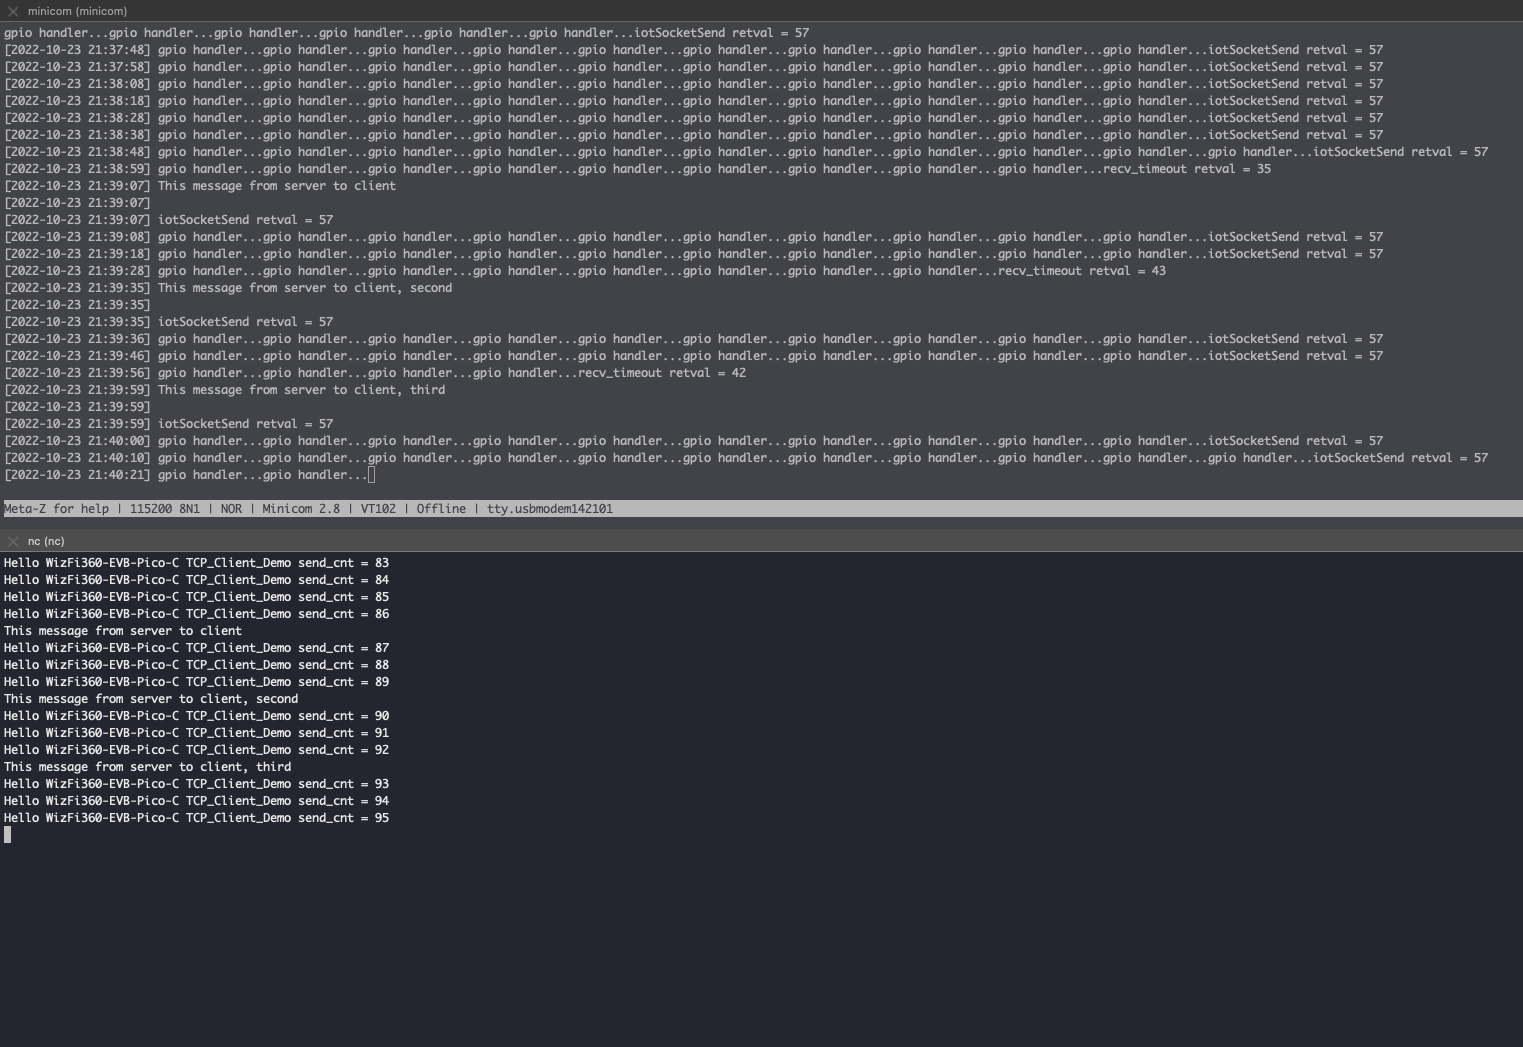Click the [2022-10-23 21:37:48] timestamp

click(78, 50)
